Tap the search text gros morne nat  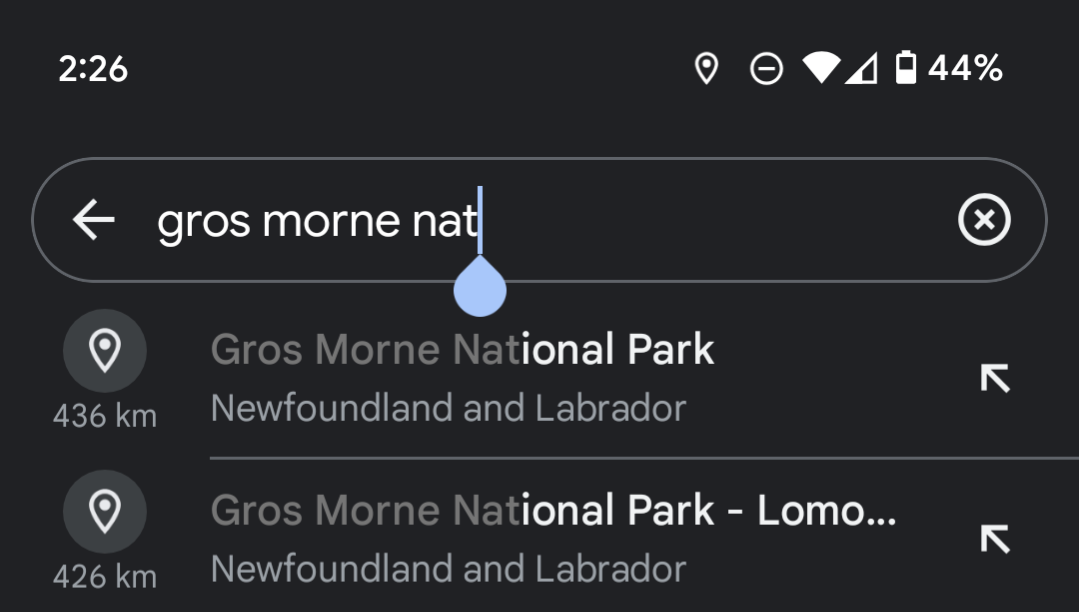click(x=315, y=218)
